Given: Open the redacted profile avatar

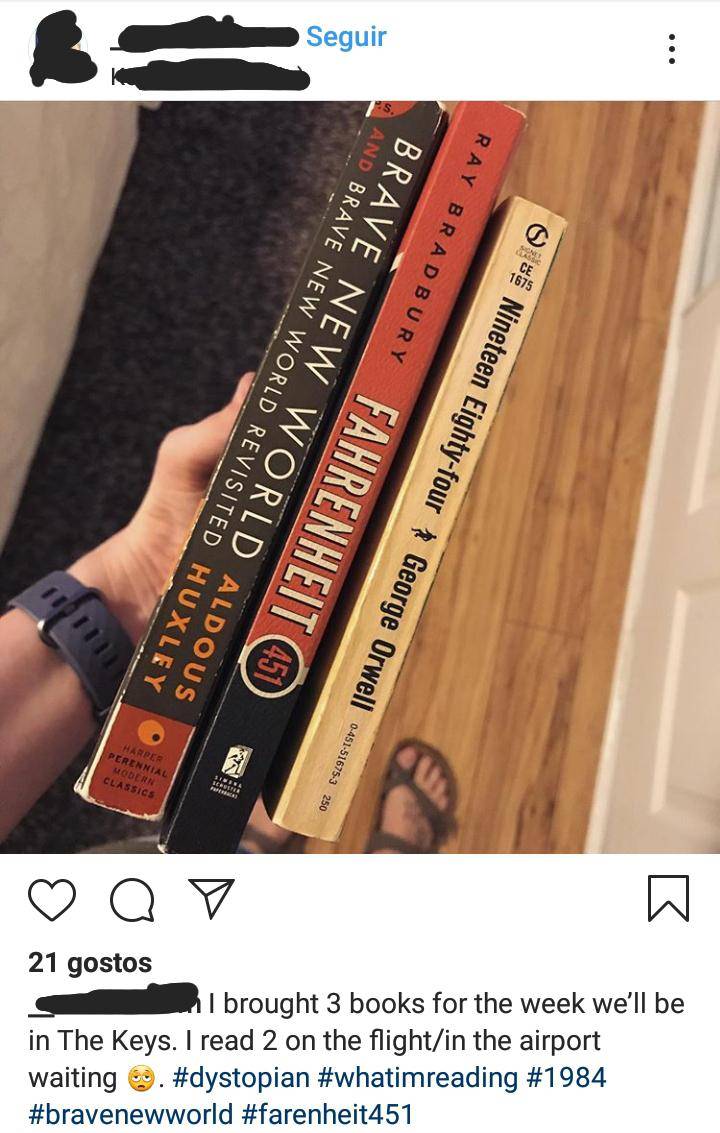Looking at the screenshot, I should tap(61, 49).
